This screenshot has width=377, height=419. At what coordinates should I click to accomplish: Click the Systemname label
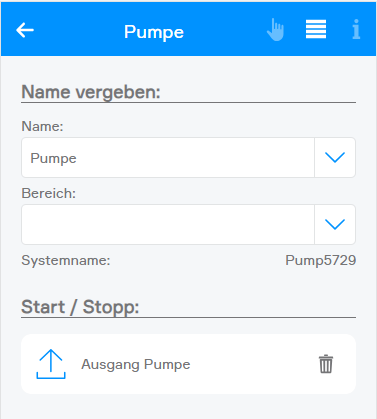pos(66,260)
